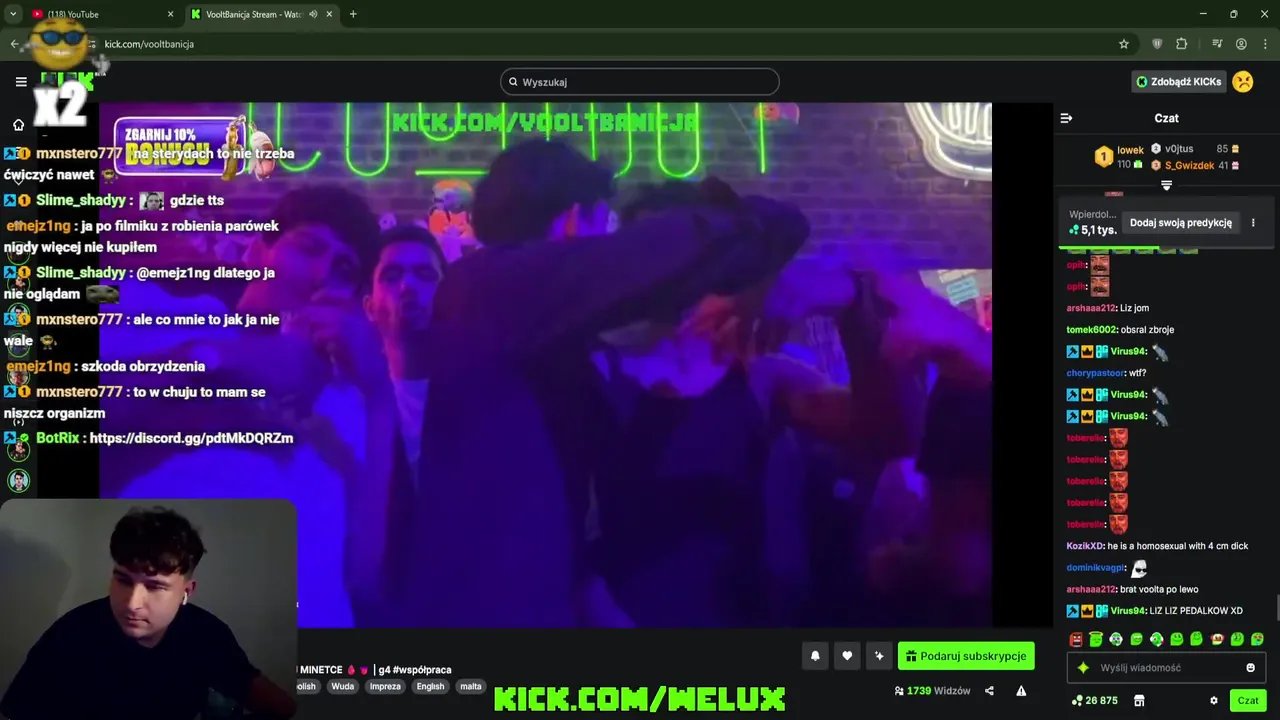Open a new browser tab with plus
The width and height of the screenshot is (1280, 720).
point(353,14)
